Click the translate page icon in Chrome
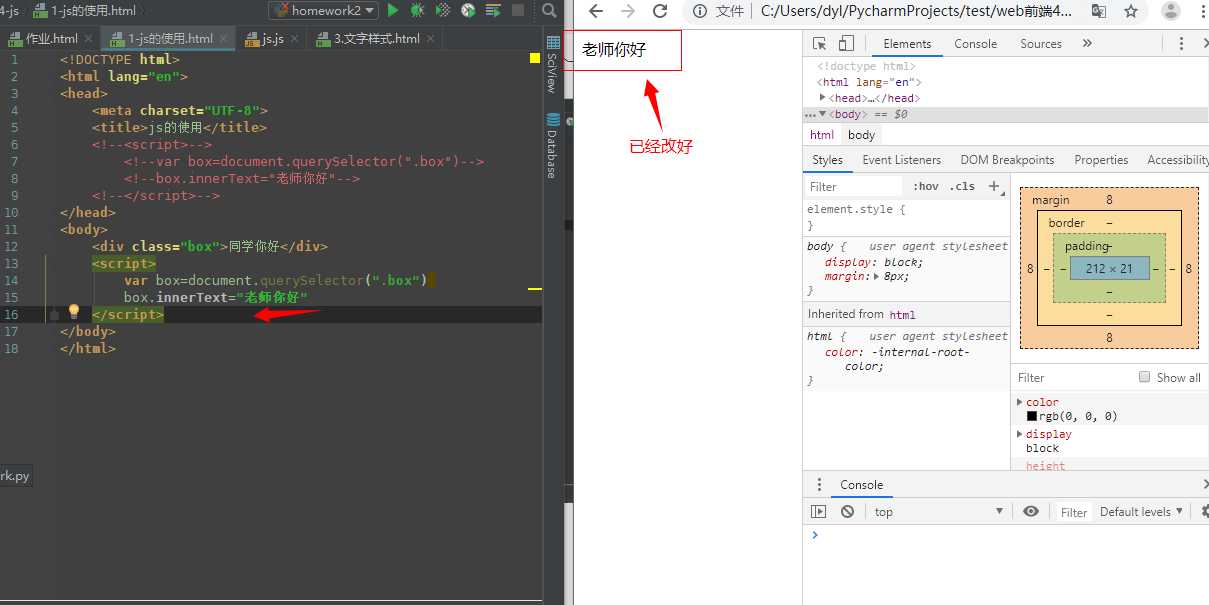The width and height of the screenshot is (1209, 605). 1098,11
